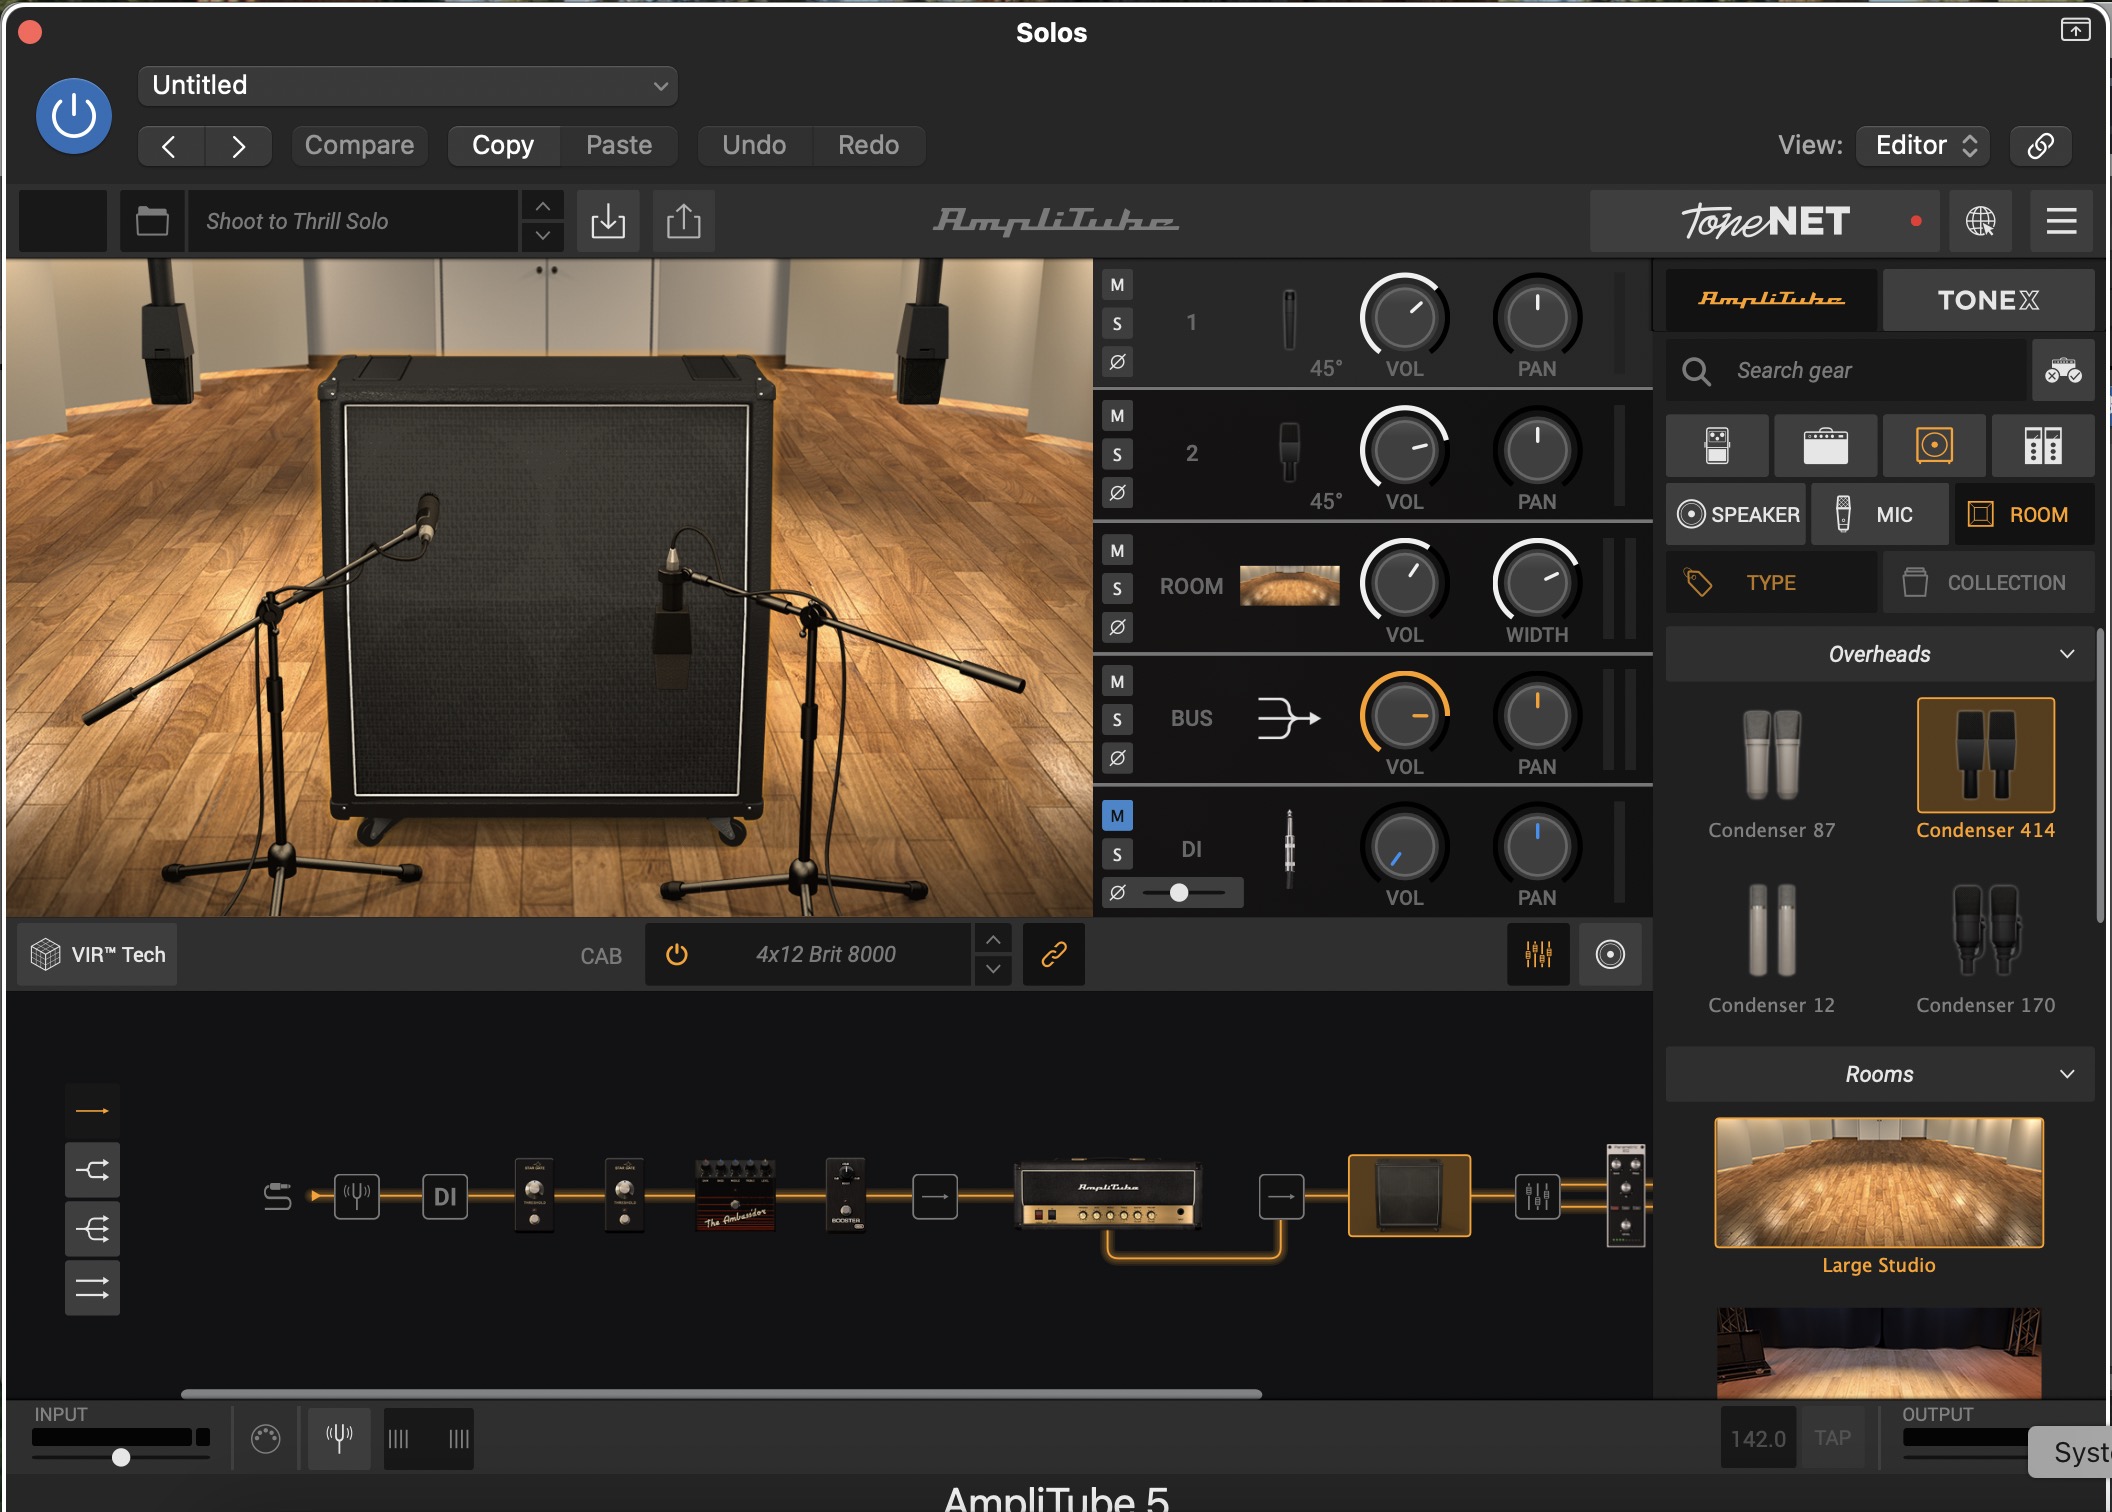
Task: Open the custom shop icon beside search
Action: (x=2063, y=371)
